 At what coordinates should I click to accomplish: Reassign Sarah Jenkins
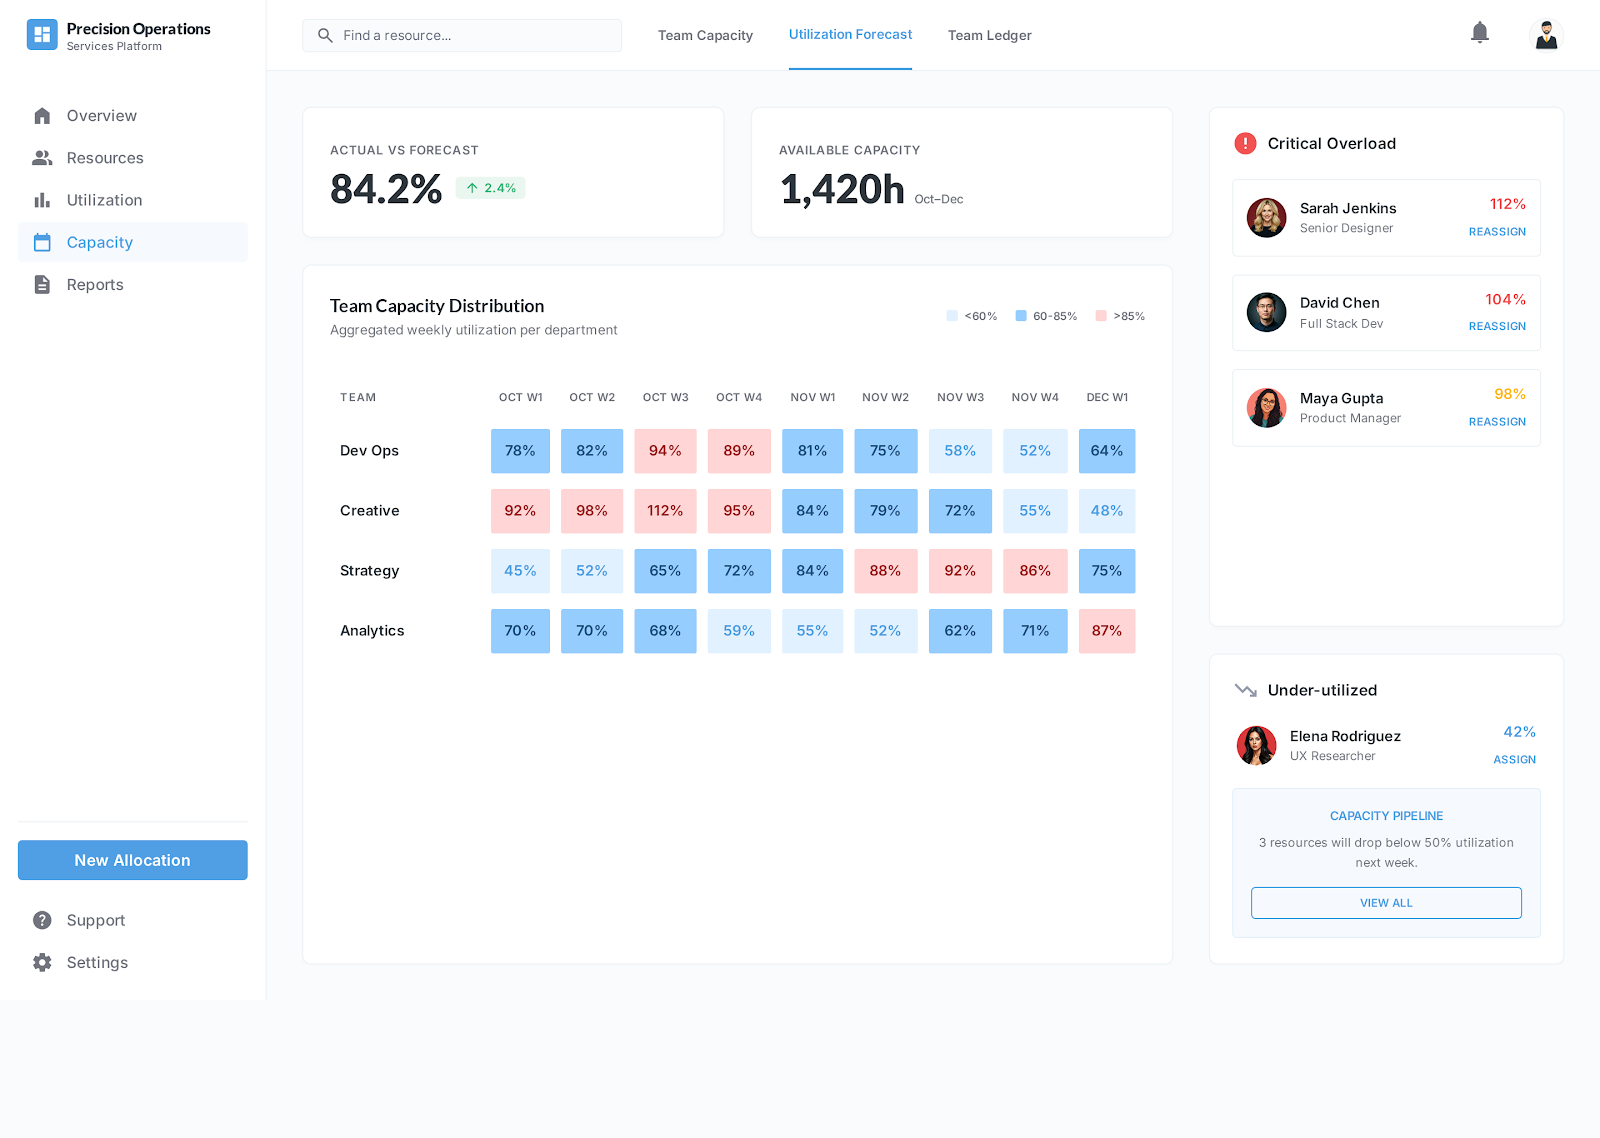coord(1496,232)
